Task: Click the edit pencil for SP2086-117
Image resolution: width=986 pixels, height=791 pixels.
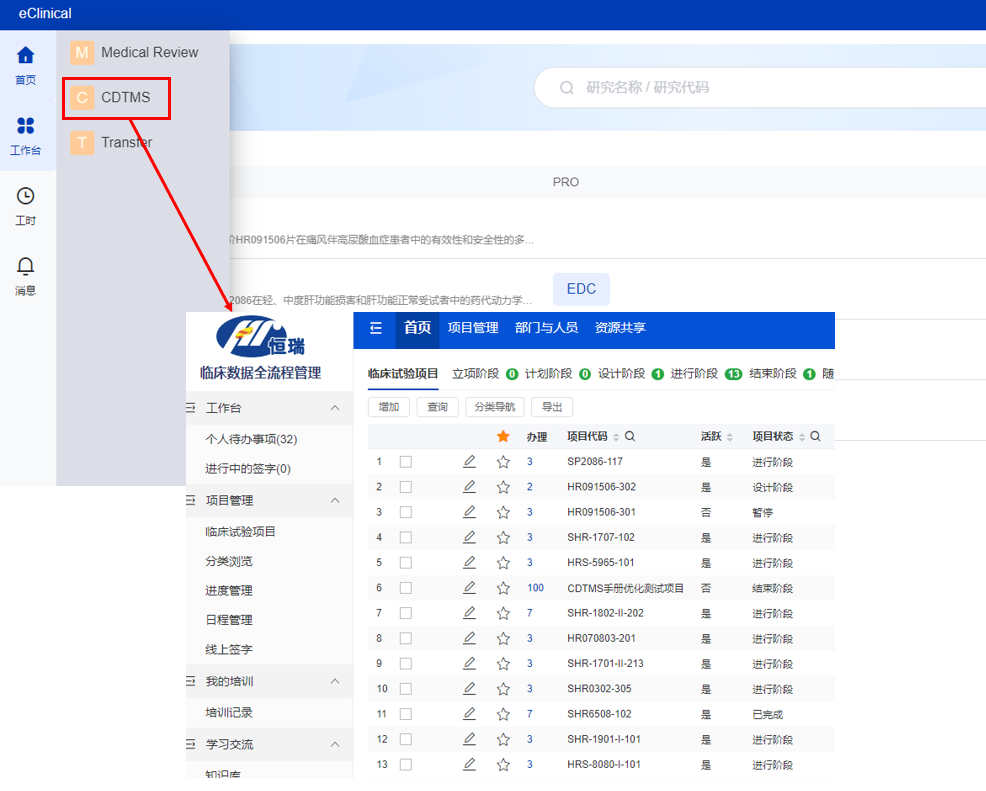Action: coord(469,461)
